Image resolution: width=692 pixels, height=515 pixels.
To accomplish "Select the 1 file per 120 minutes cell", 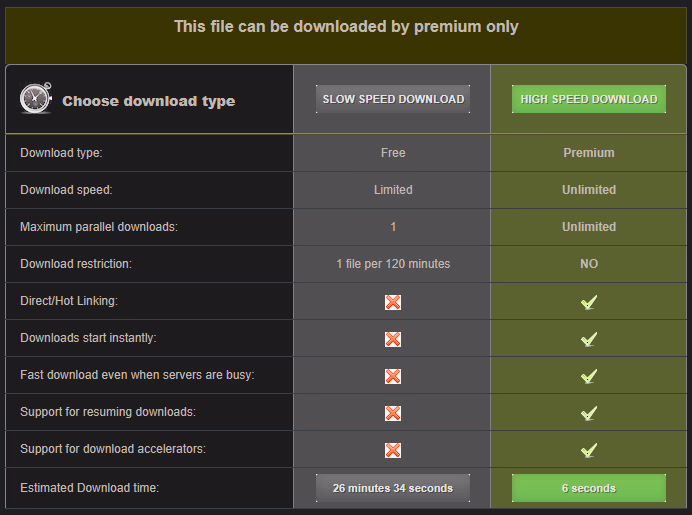I will coord(393,264).
